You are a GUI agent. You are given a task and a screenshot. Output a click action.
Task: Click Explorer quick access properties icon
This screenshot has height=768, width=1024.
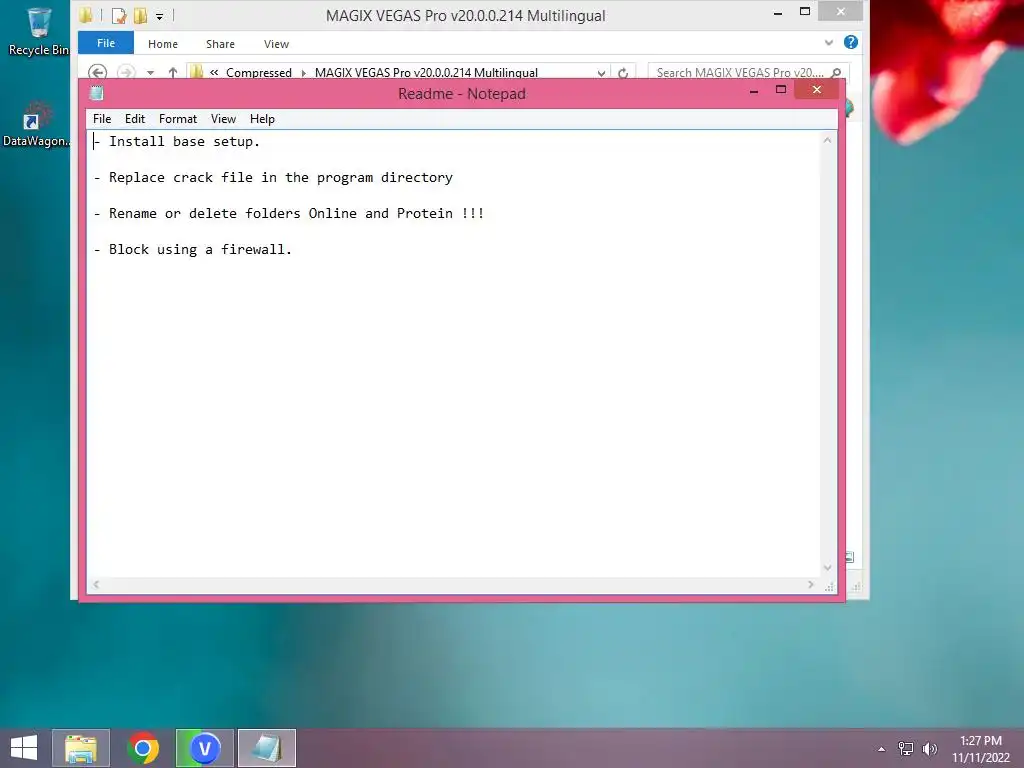(118, 15)
